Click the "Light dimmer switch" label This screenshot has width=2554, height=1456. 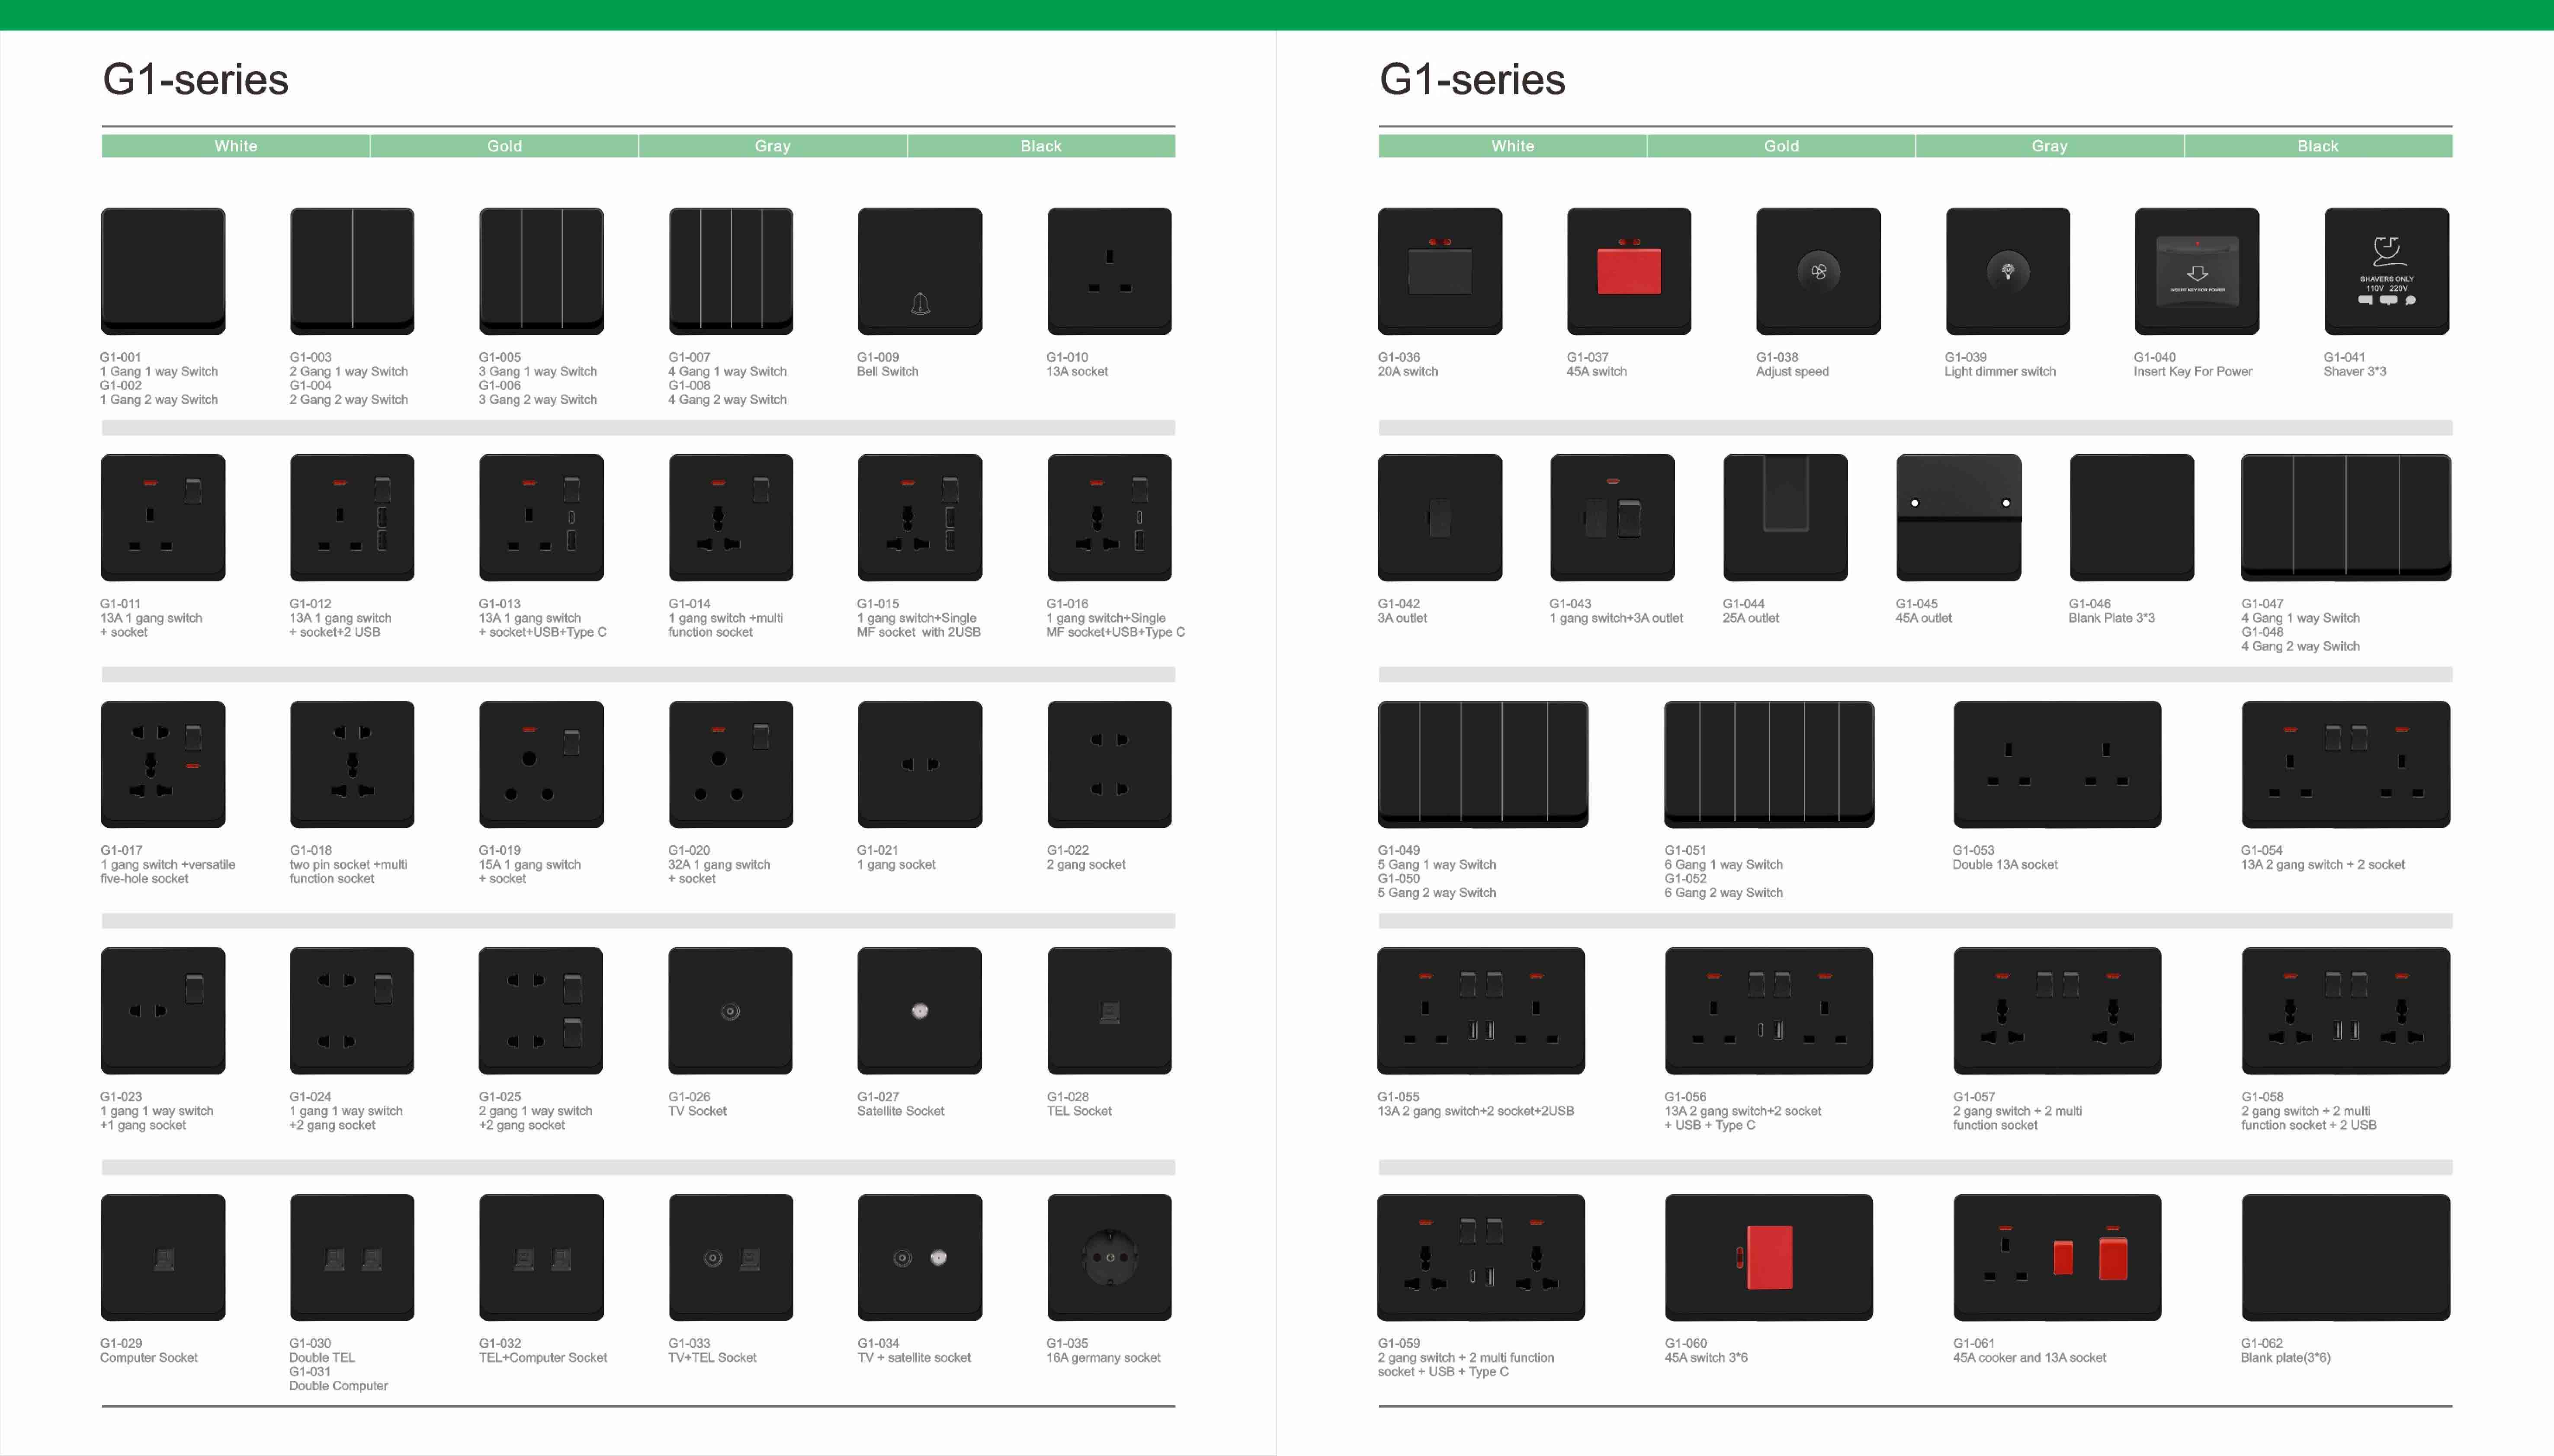pyautogui.click(x=2000, y=371)
